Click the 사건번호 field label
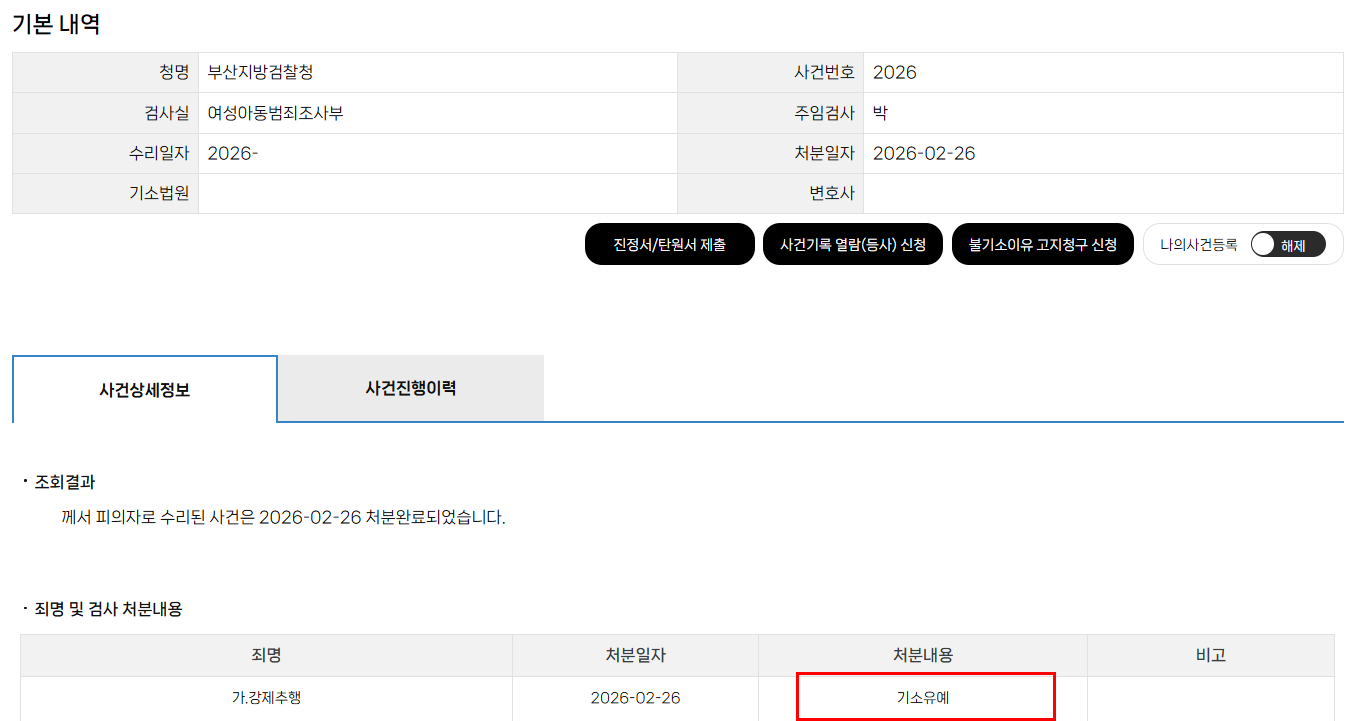1356x721 pixels. coord(824,72)
